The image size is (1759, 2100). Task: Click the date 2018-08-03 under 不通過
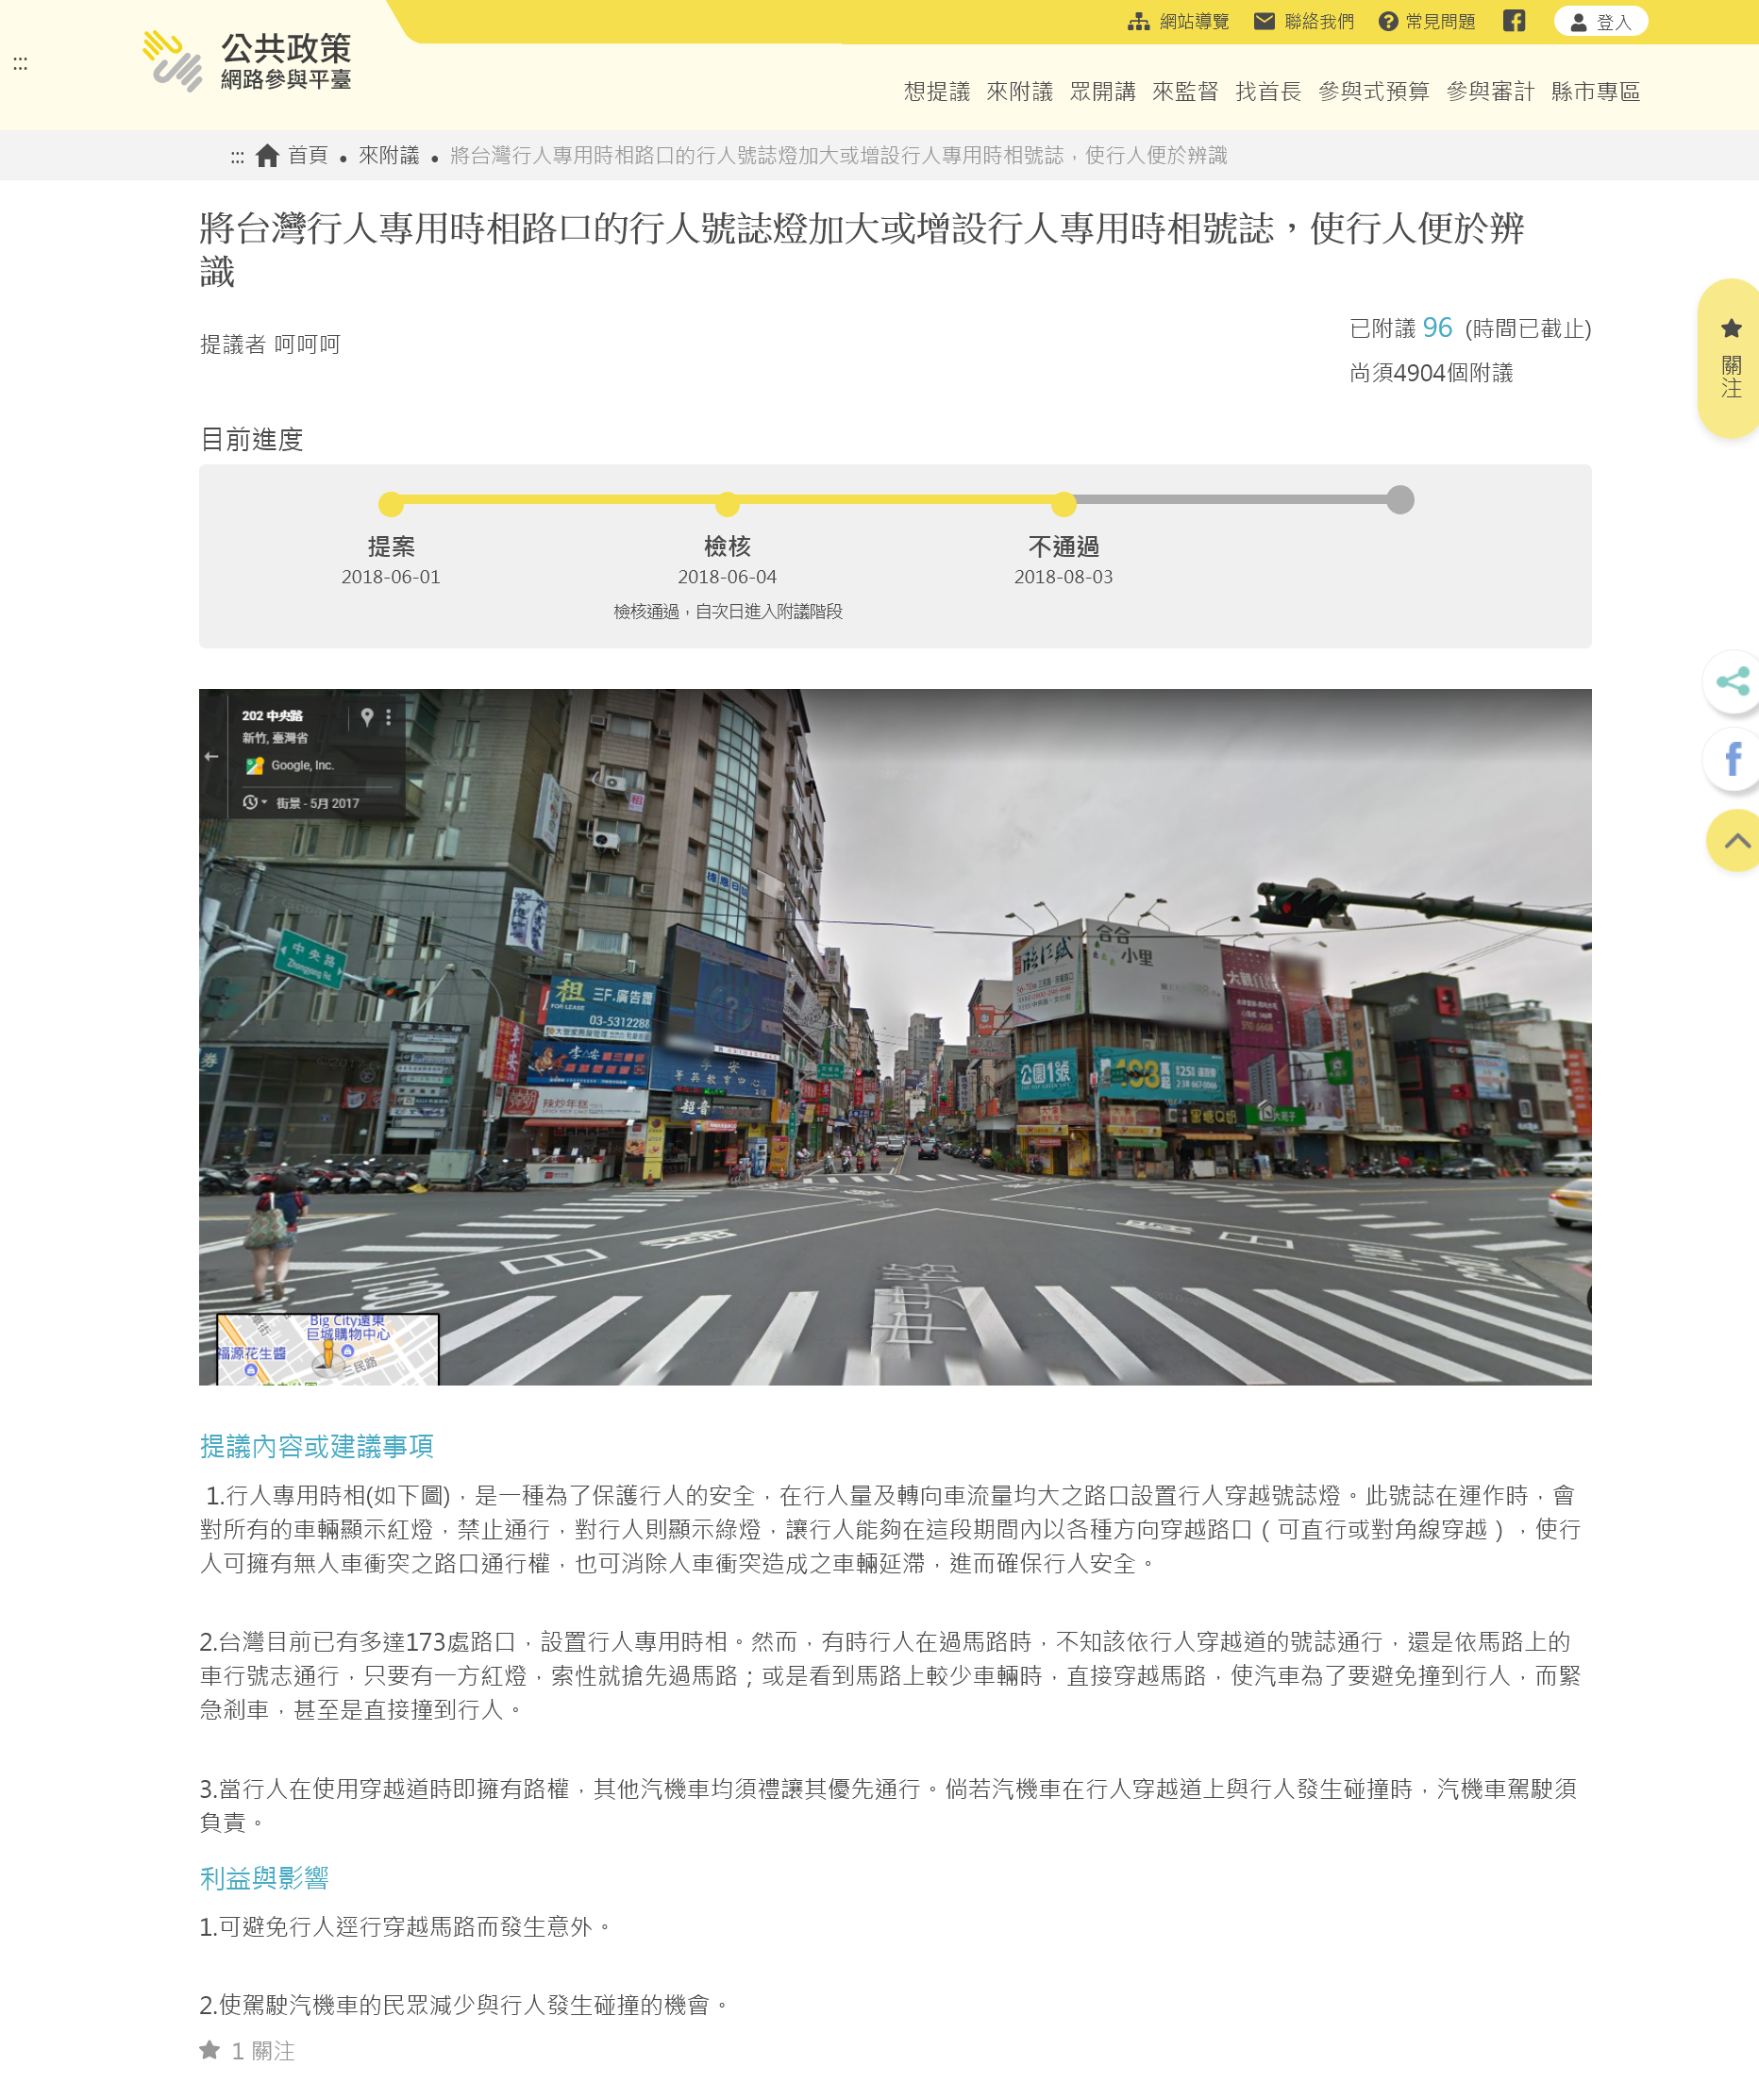click(x=1063, y=577)
